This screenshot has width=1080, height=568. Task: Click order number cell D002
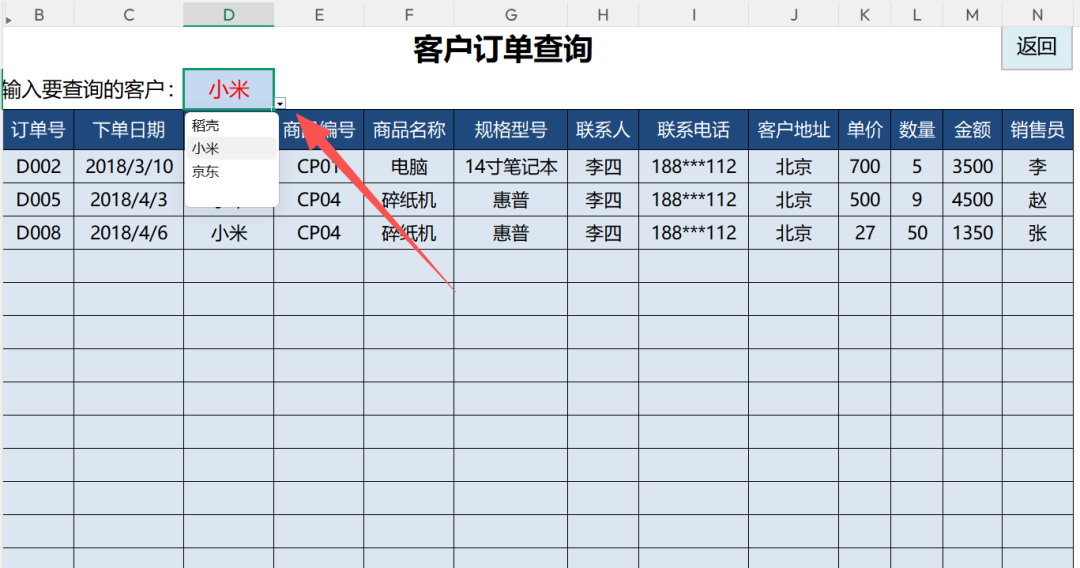coord(38,167)
